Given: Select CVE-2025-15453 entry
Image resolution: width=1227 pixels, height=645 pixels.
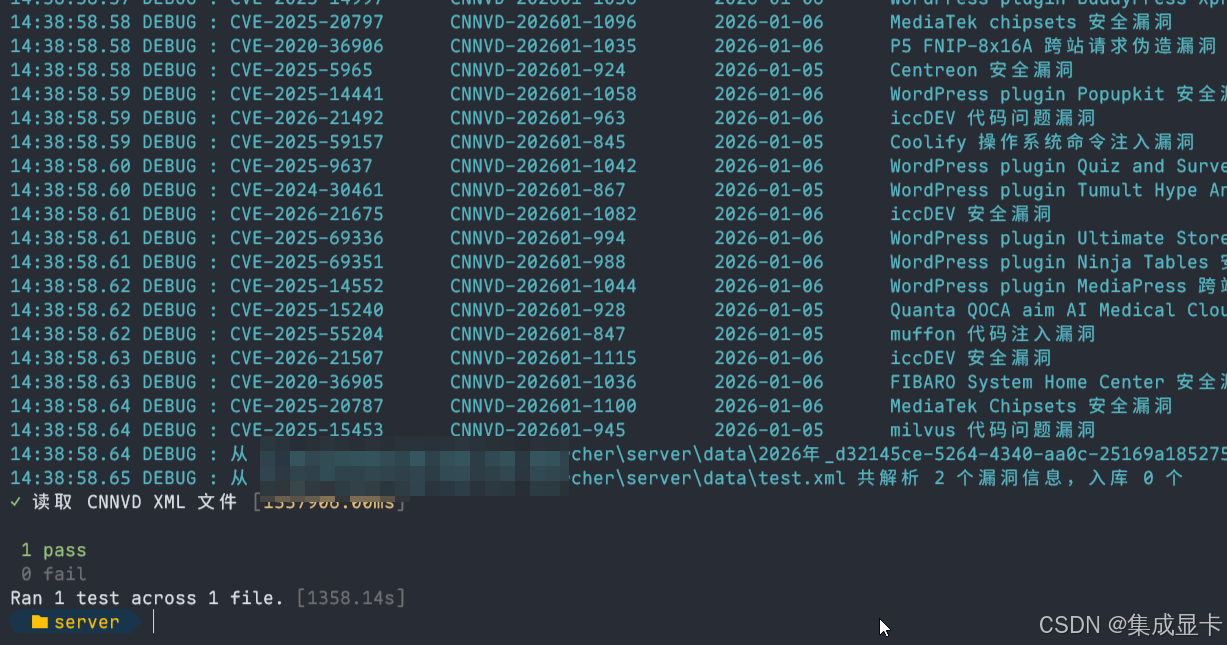Looking at the screenshot, I should tap(306, 430).
